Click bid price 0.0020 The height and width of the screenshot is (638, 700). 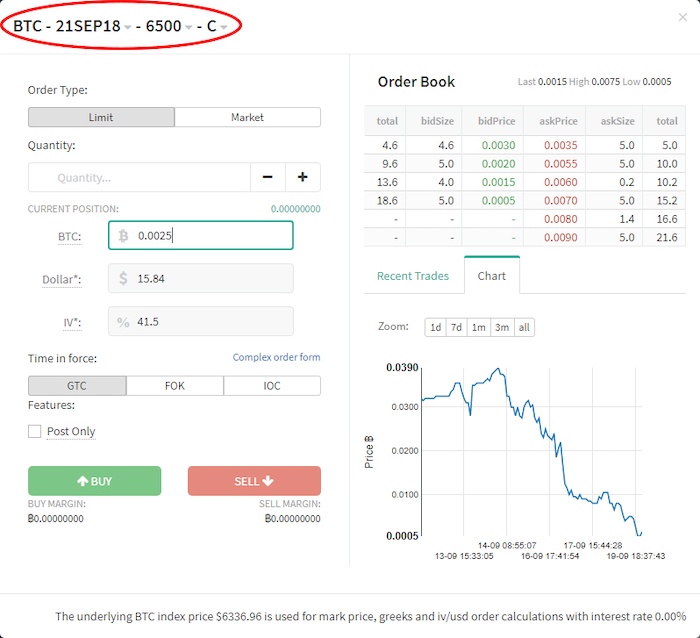(x=498, y=164)
